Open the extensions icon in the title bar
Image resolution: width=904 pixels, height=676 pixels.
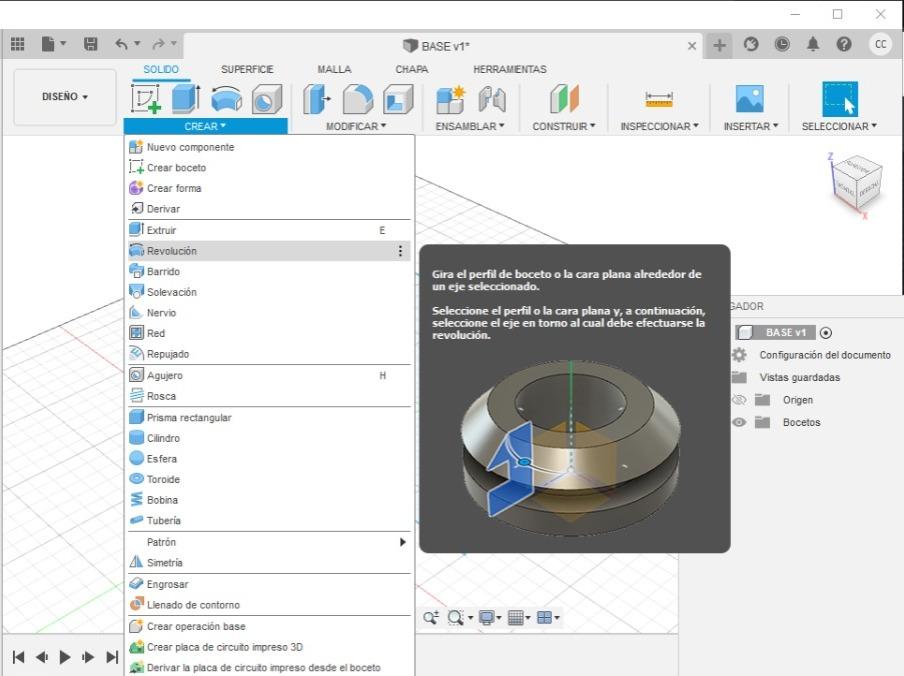pos(751,44)
